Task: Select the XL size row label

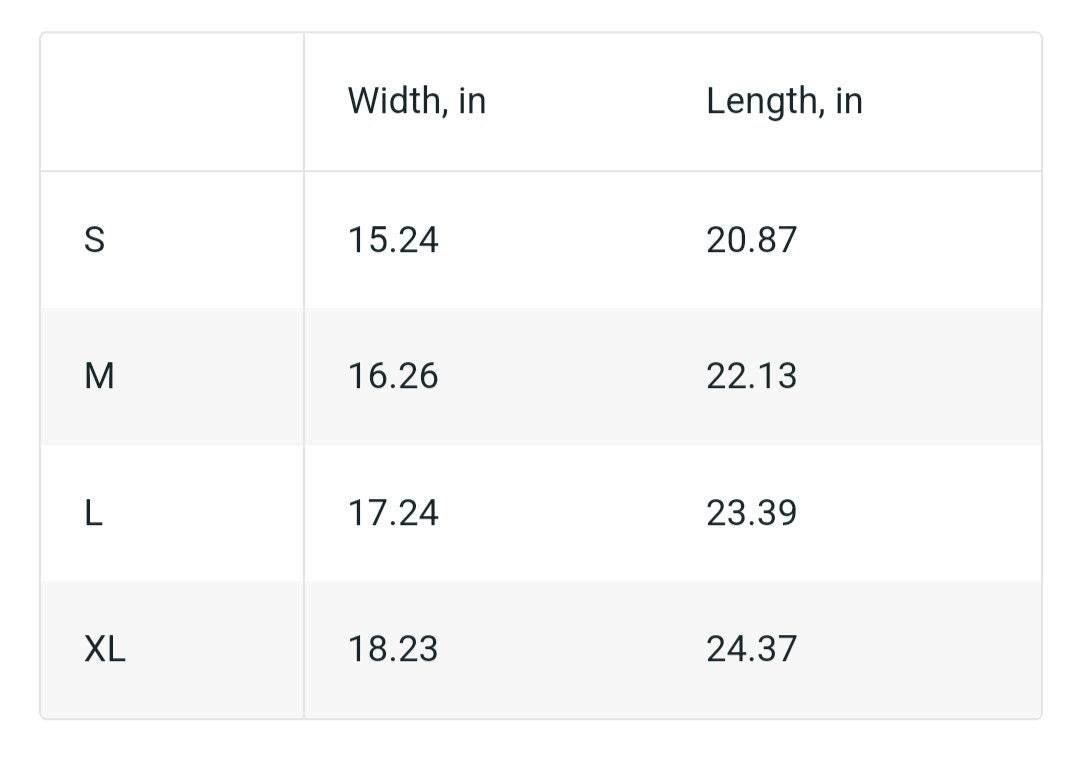Action: [105, 649]
